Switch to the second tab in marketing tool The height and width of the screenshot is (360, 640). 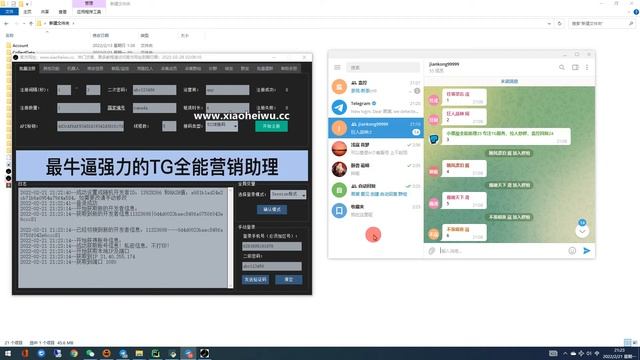(51, 69)
